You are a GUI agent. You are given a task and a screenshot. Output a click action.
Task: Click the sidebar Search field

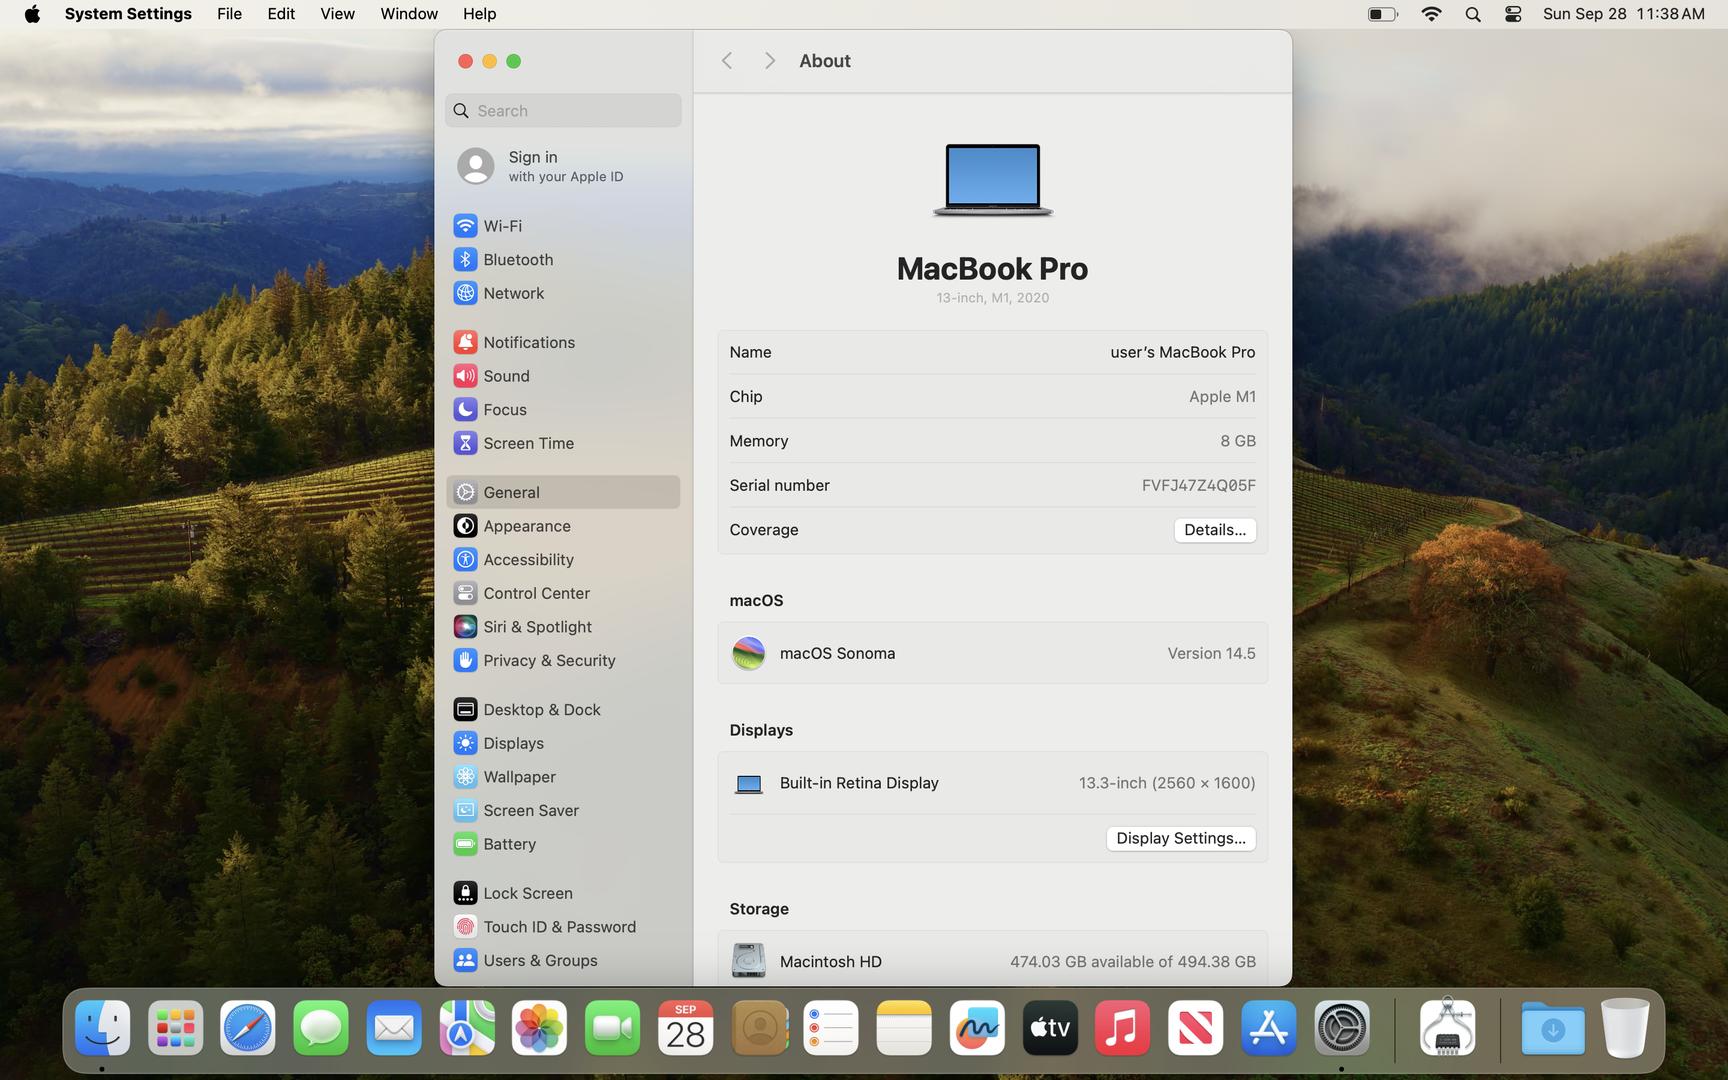pos(563,111)
